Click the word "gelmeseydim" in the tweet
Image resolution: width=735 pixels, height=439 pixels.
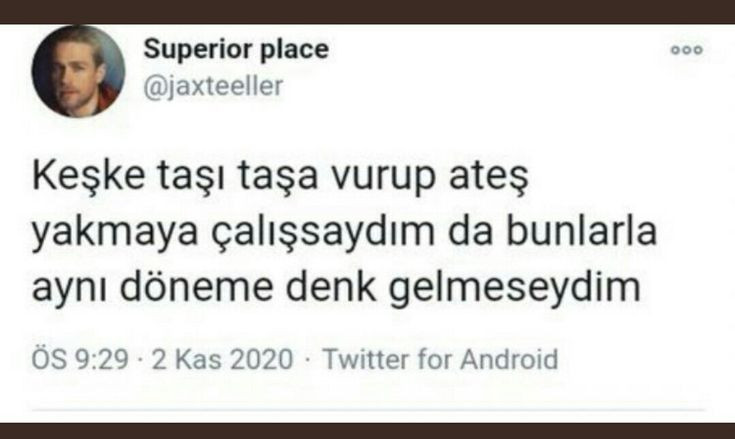click(514, 289)
